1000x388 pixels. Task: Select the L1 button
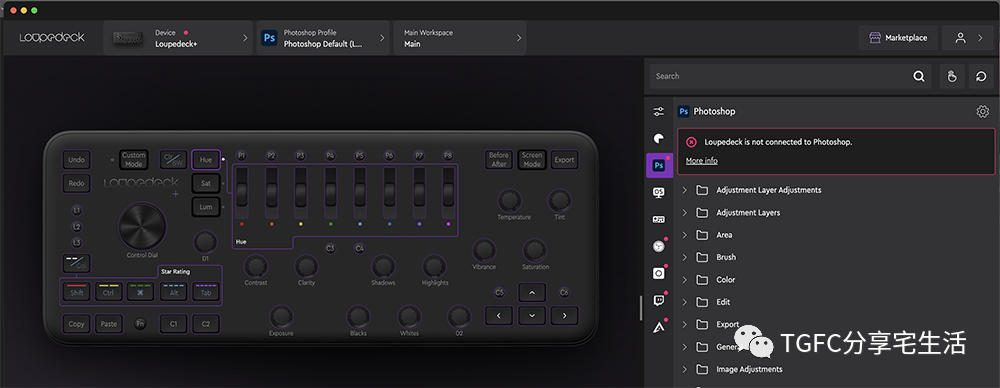click(77, 210)
